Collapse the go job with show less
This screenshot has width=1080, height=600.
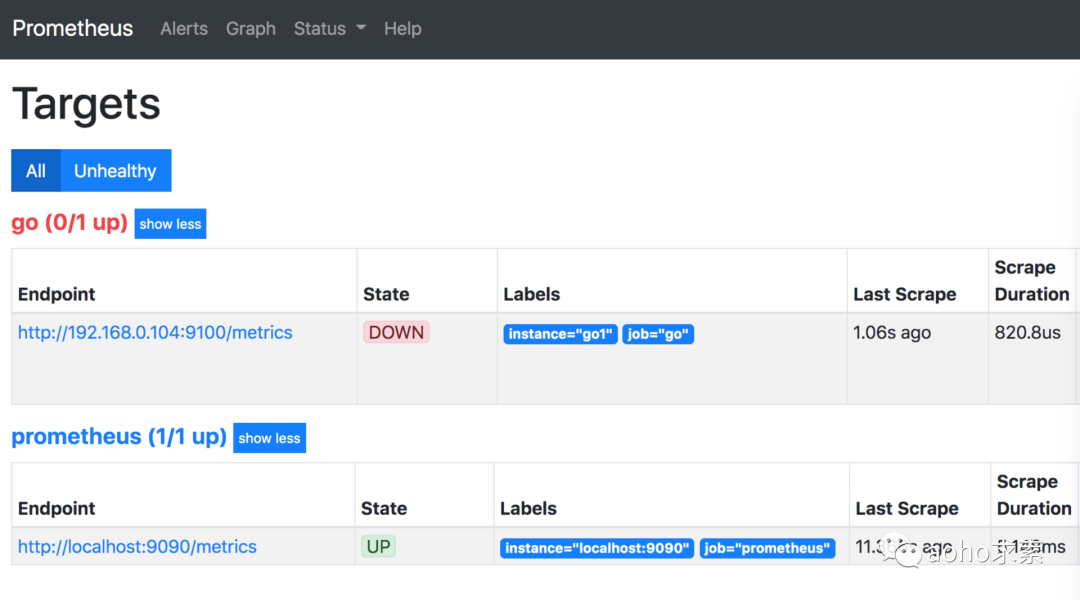170,224
